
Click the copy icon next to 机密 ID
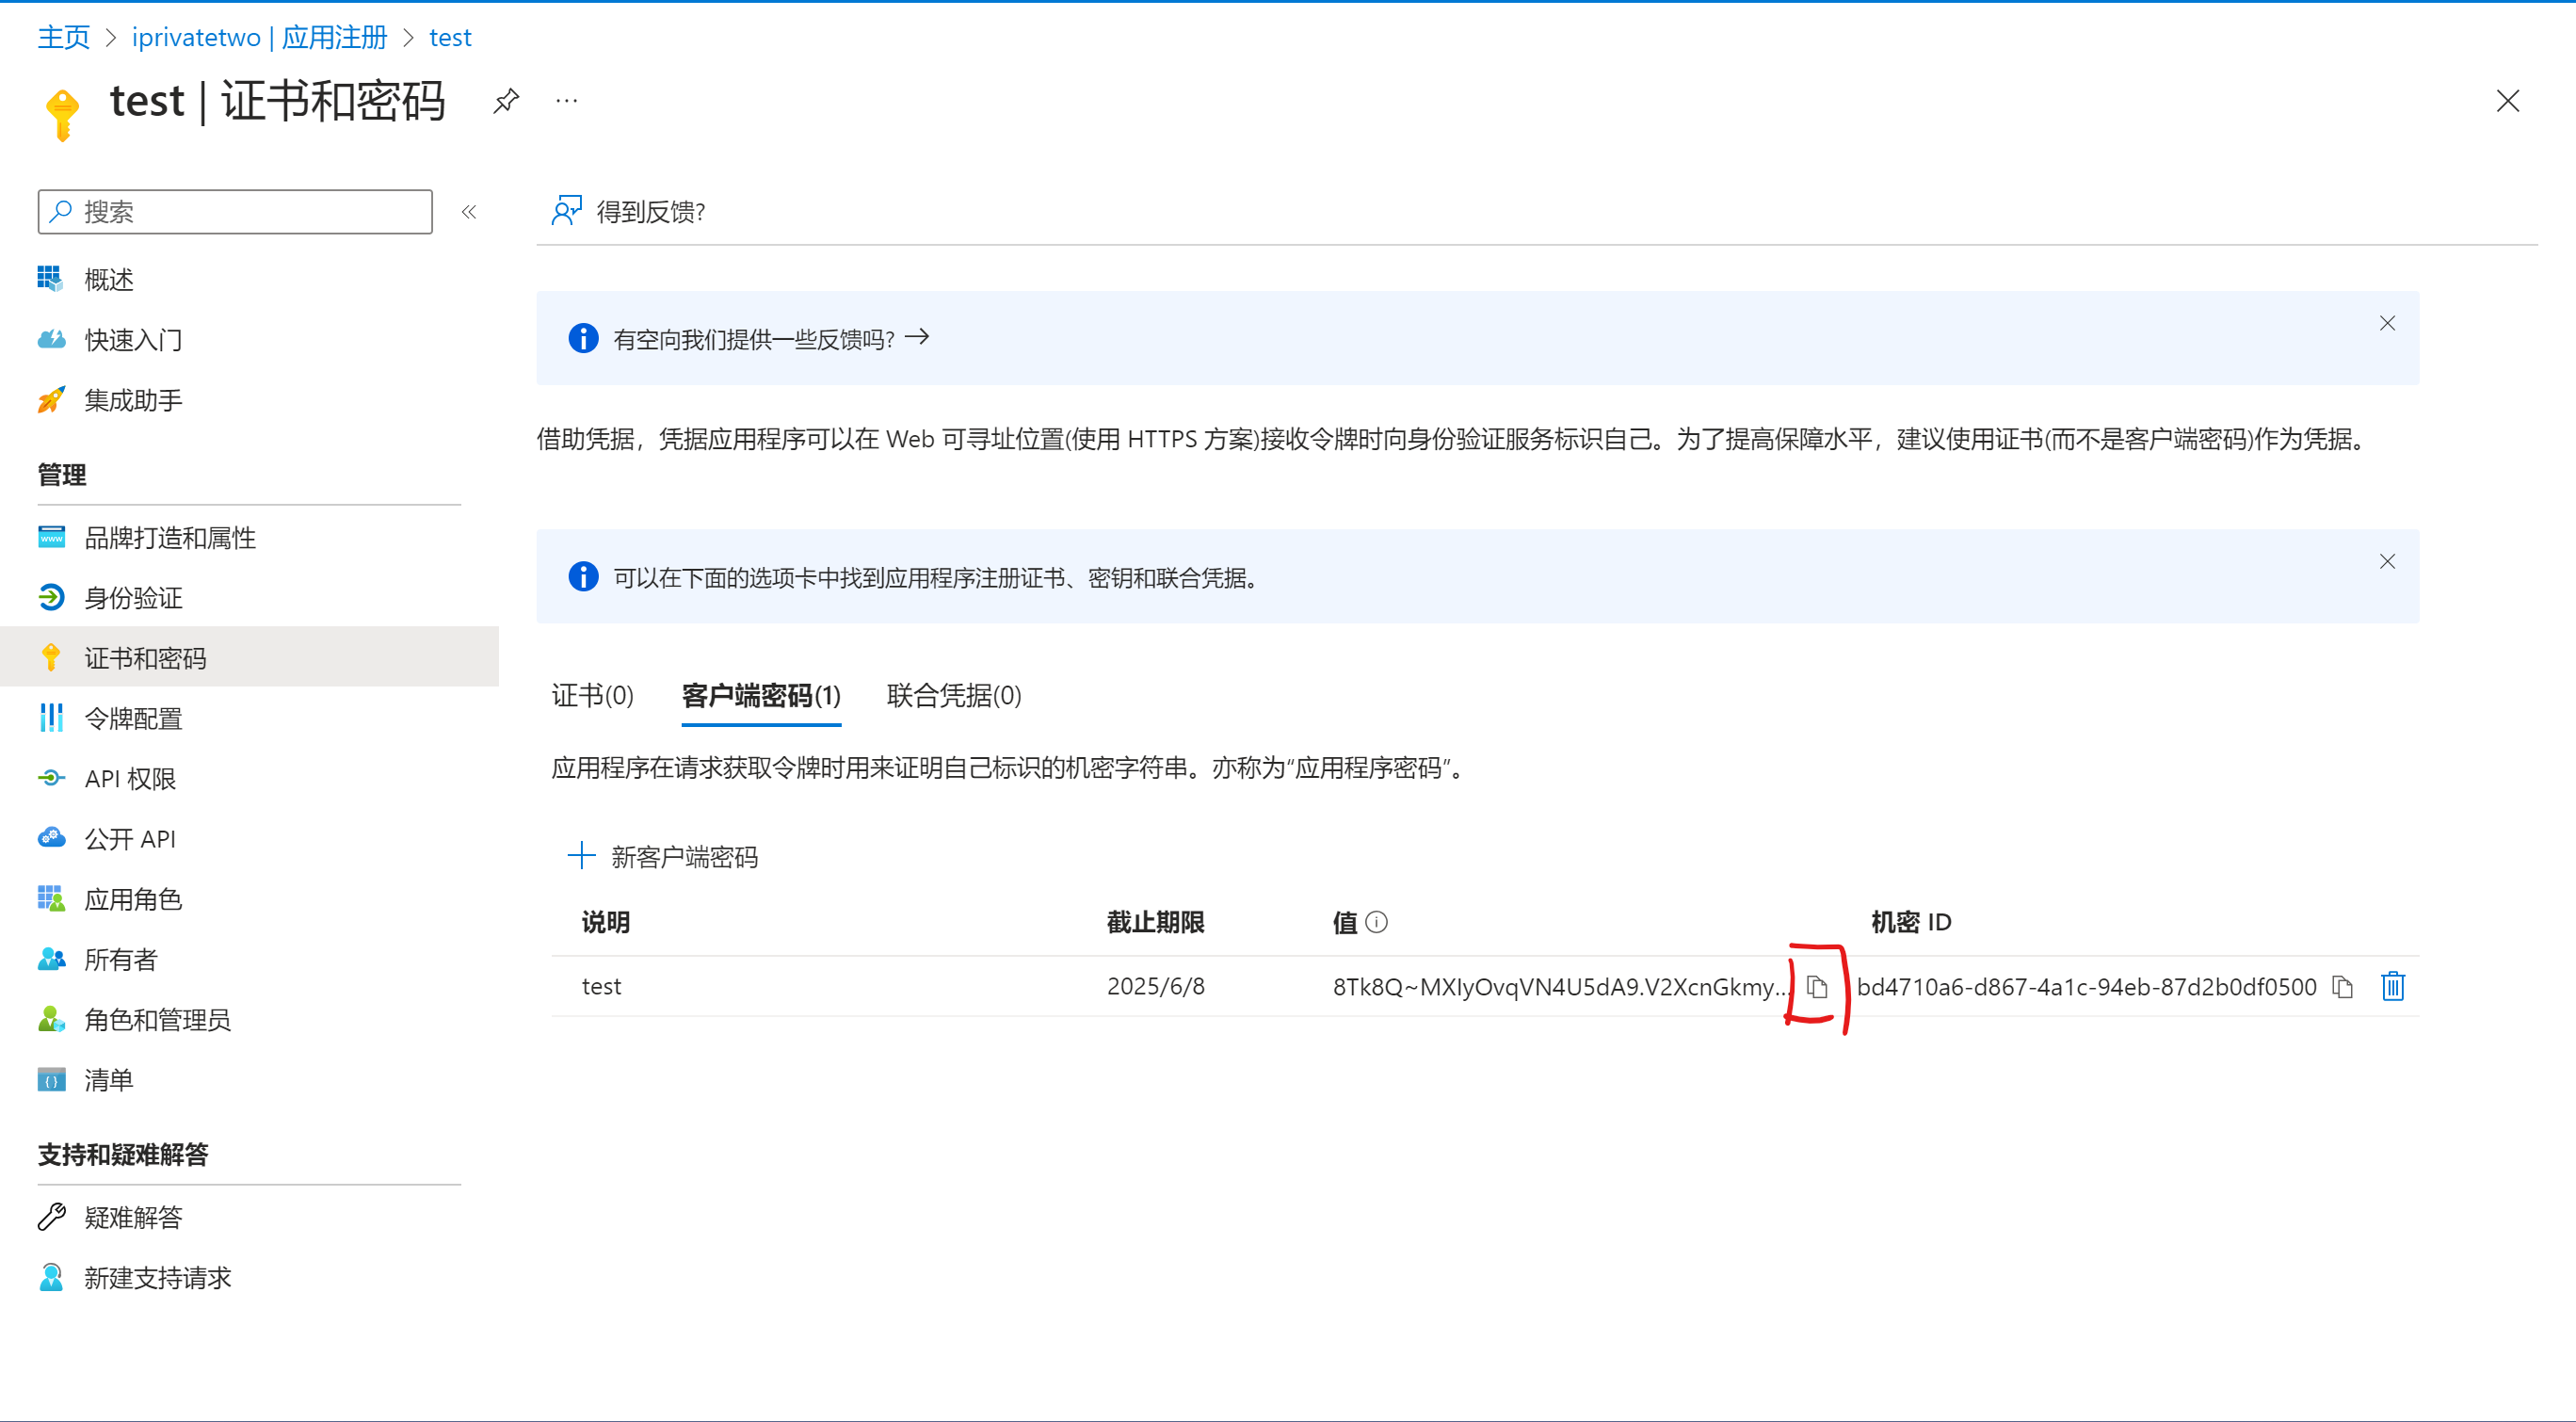click(x=2343, y=986)
